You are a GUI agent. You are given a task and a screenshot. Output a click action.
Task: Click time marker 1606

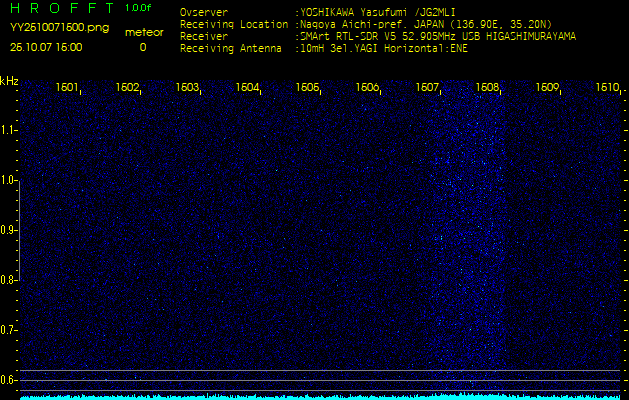(x=367, y=87)
